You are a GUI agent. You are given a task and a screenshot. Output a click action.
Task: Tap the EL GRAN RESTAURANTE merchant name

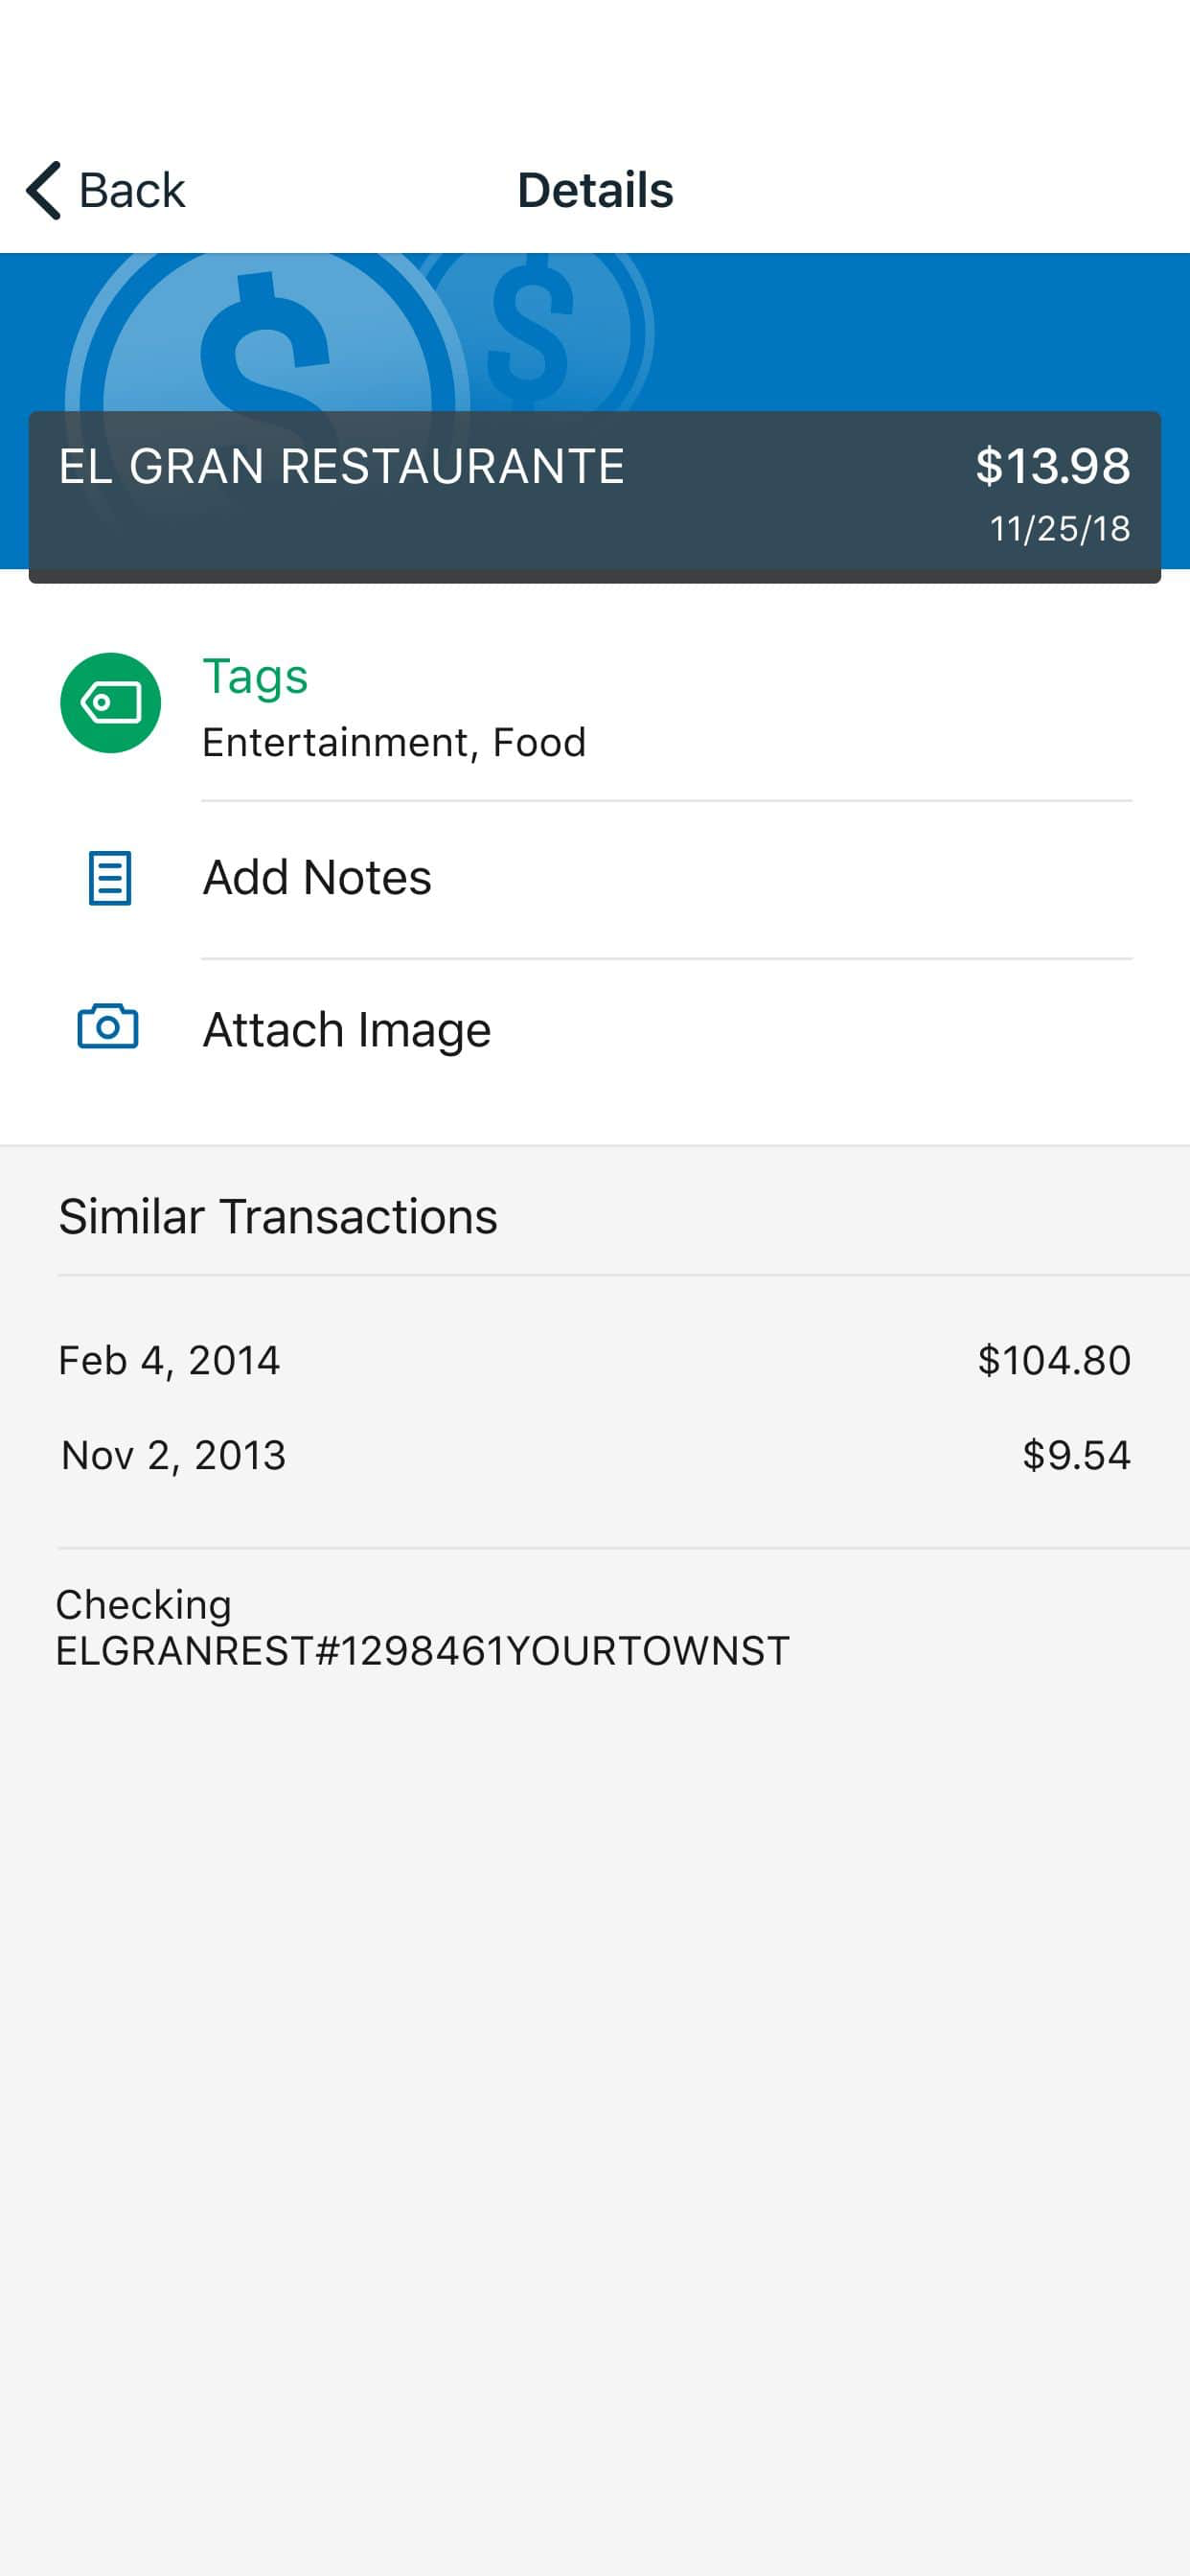[x=341, y=467]
